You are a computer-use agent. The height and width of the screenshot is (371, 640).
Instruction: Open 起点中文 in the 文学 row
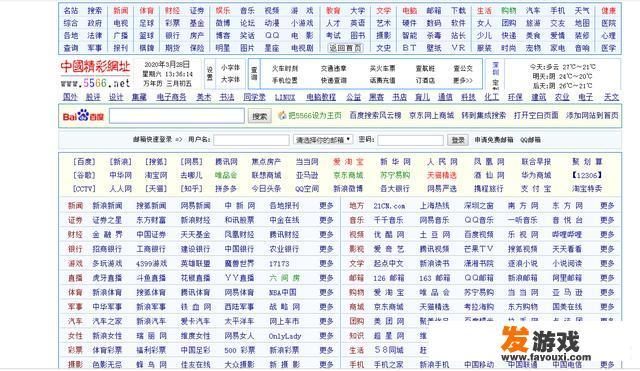389,264
